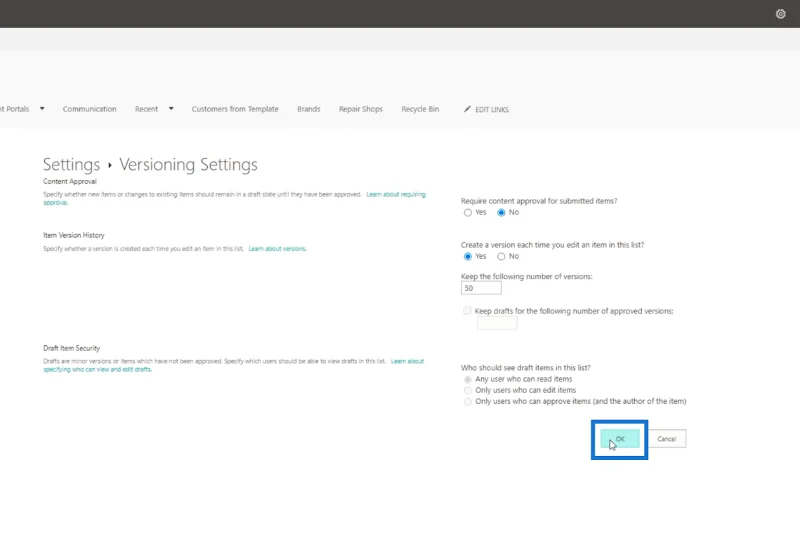This screenshot has width=800, height=533.
Task: Click the Portals navigation item
Action: pyautogui.click(x=15, y=109)
